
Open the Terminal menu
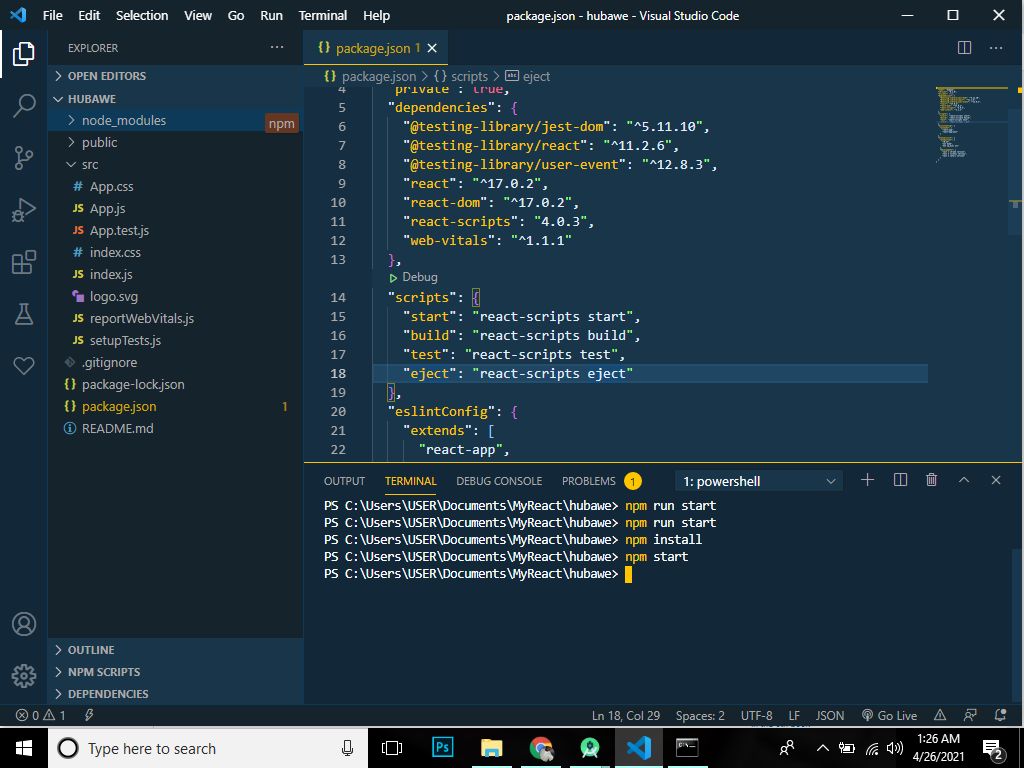[323, 15]
